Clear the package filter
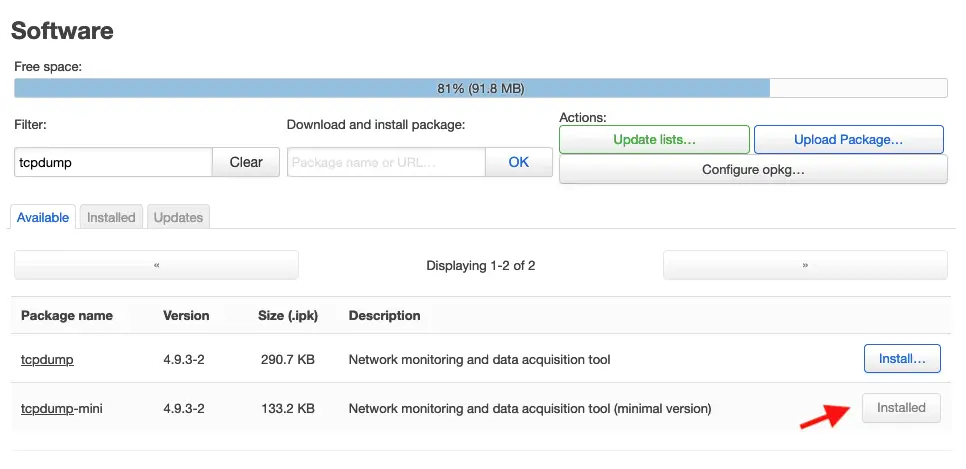Viewport: 966px width, 469px height. 246,162
